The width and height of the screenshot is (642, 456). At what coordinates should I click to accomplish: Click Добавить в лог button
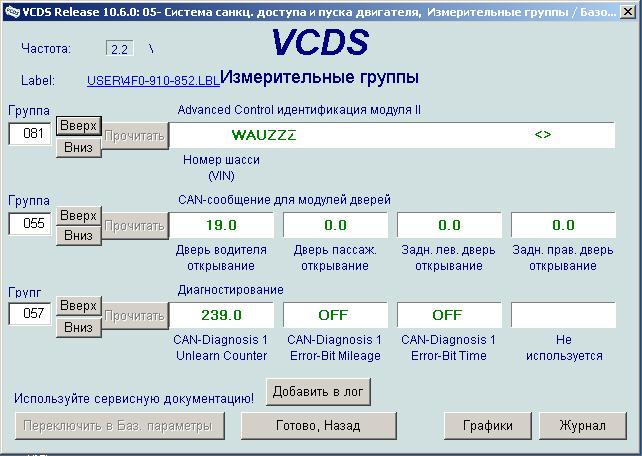(x=318, y=393)
